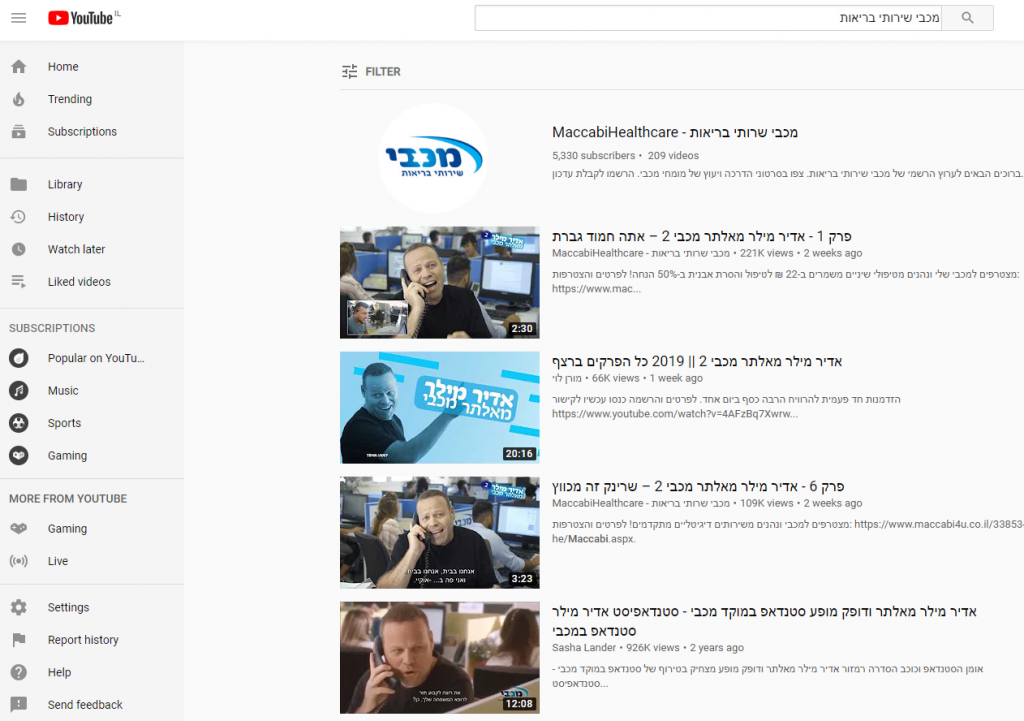Viewport: 1024px width, 721px height.
Task: Play the 20:16 video thumbnail
Action: [x=440, y=408]
